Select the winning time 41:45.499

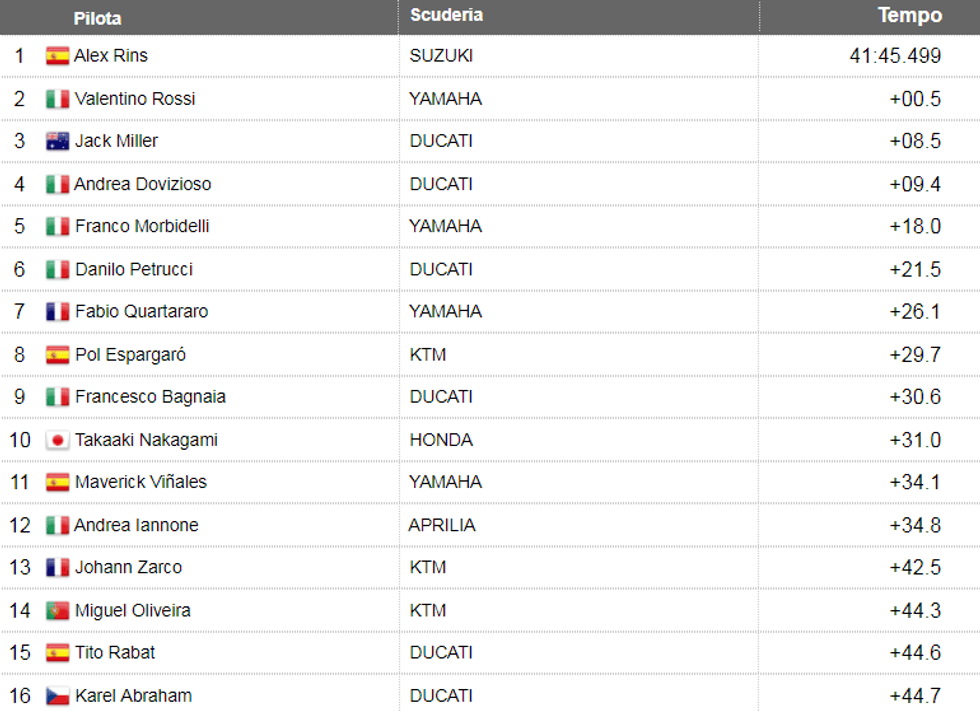895,56
